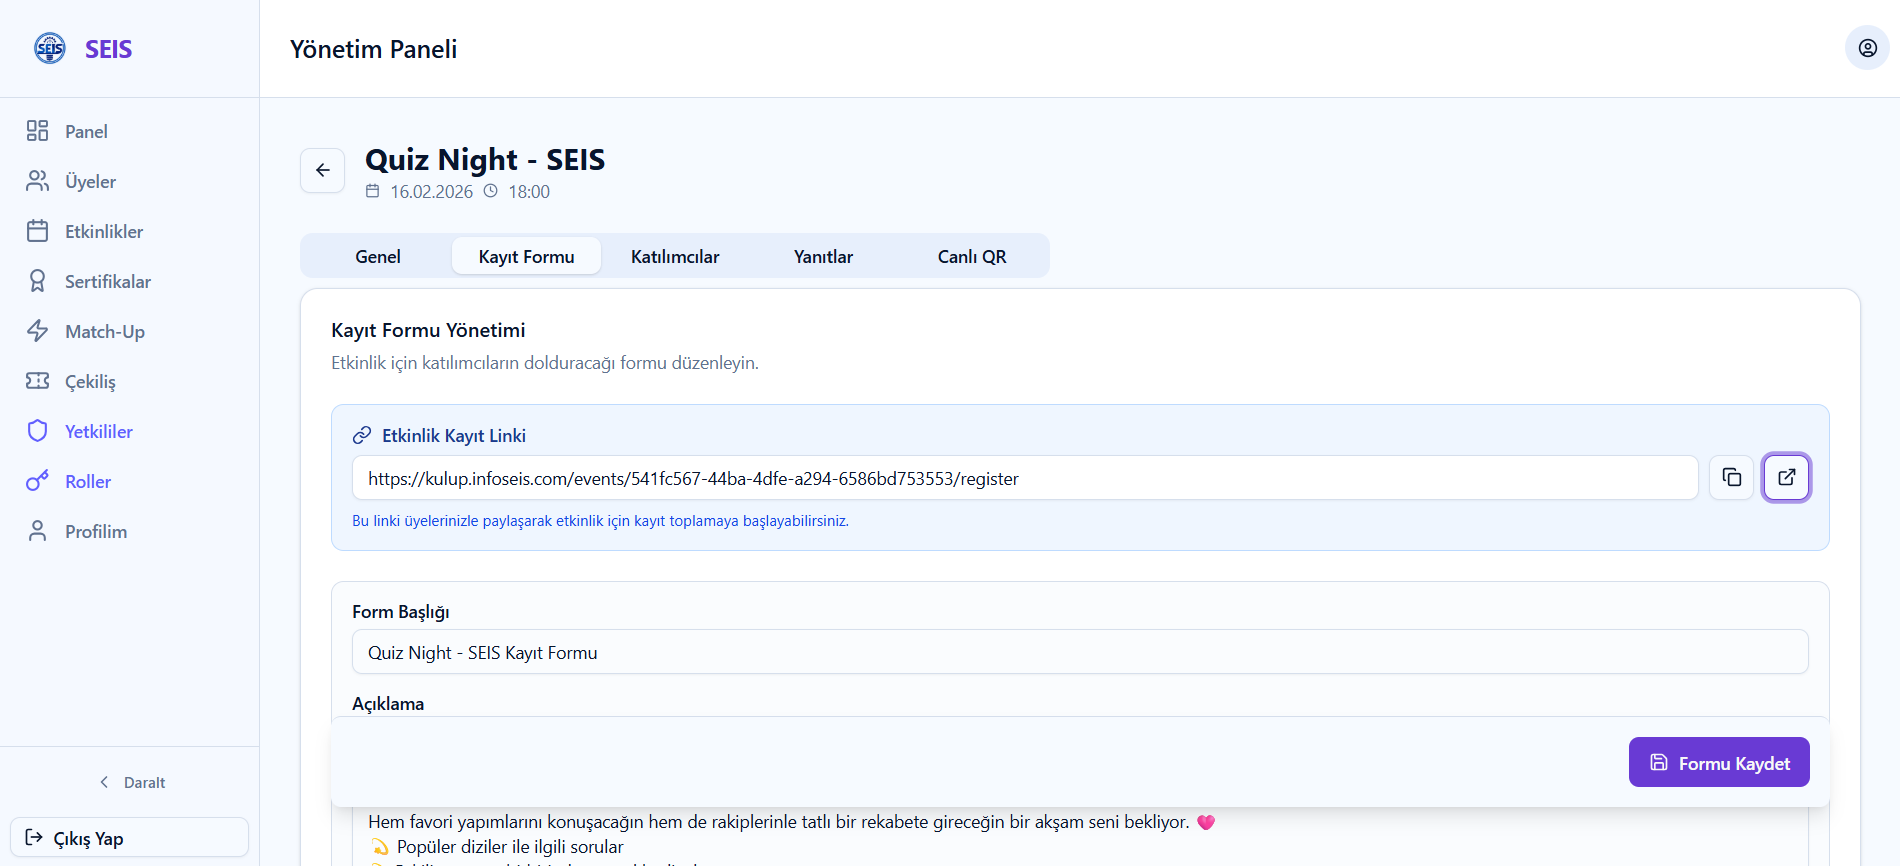Open Yetkililer in the sidebar
This screenshot has height=866, width=1900.
(x=98, y=432)
